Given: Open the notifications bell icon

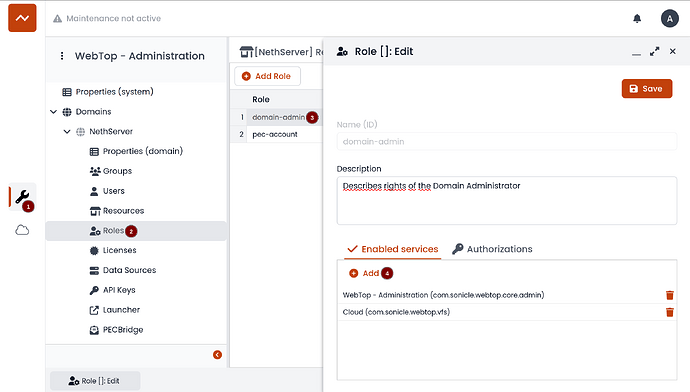Looking at the screenshot, I should pos(637,18).
